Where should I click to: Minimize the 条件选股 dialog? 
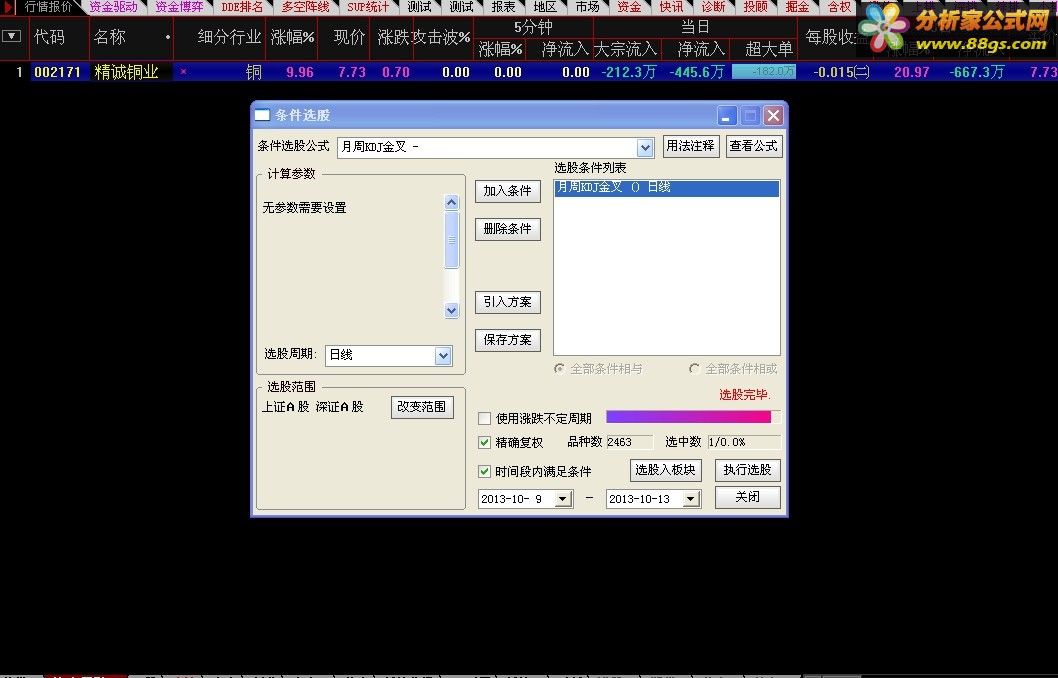tap(726, 116)
